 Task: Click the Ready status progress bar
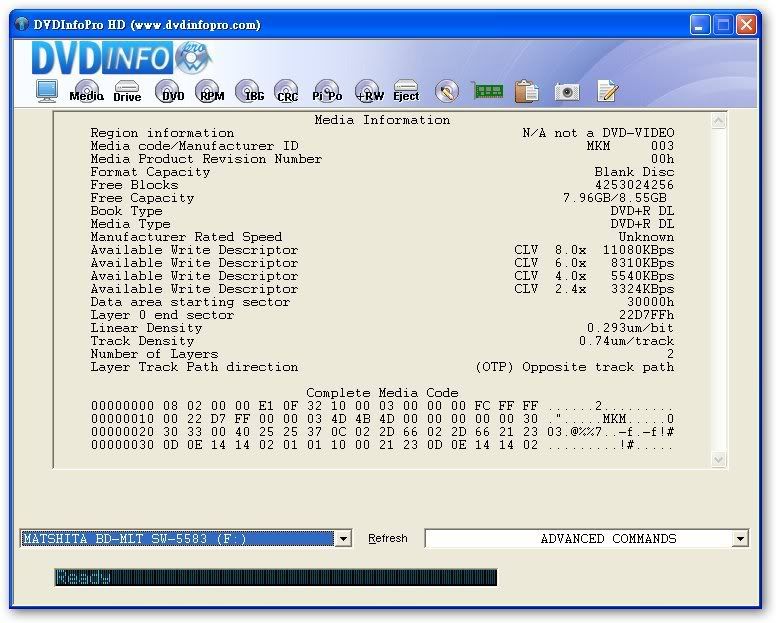(x=276, y=577)
